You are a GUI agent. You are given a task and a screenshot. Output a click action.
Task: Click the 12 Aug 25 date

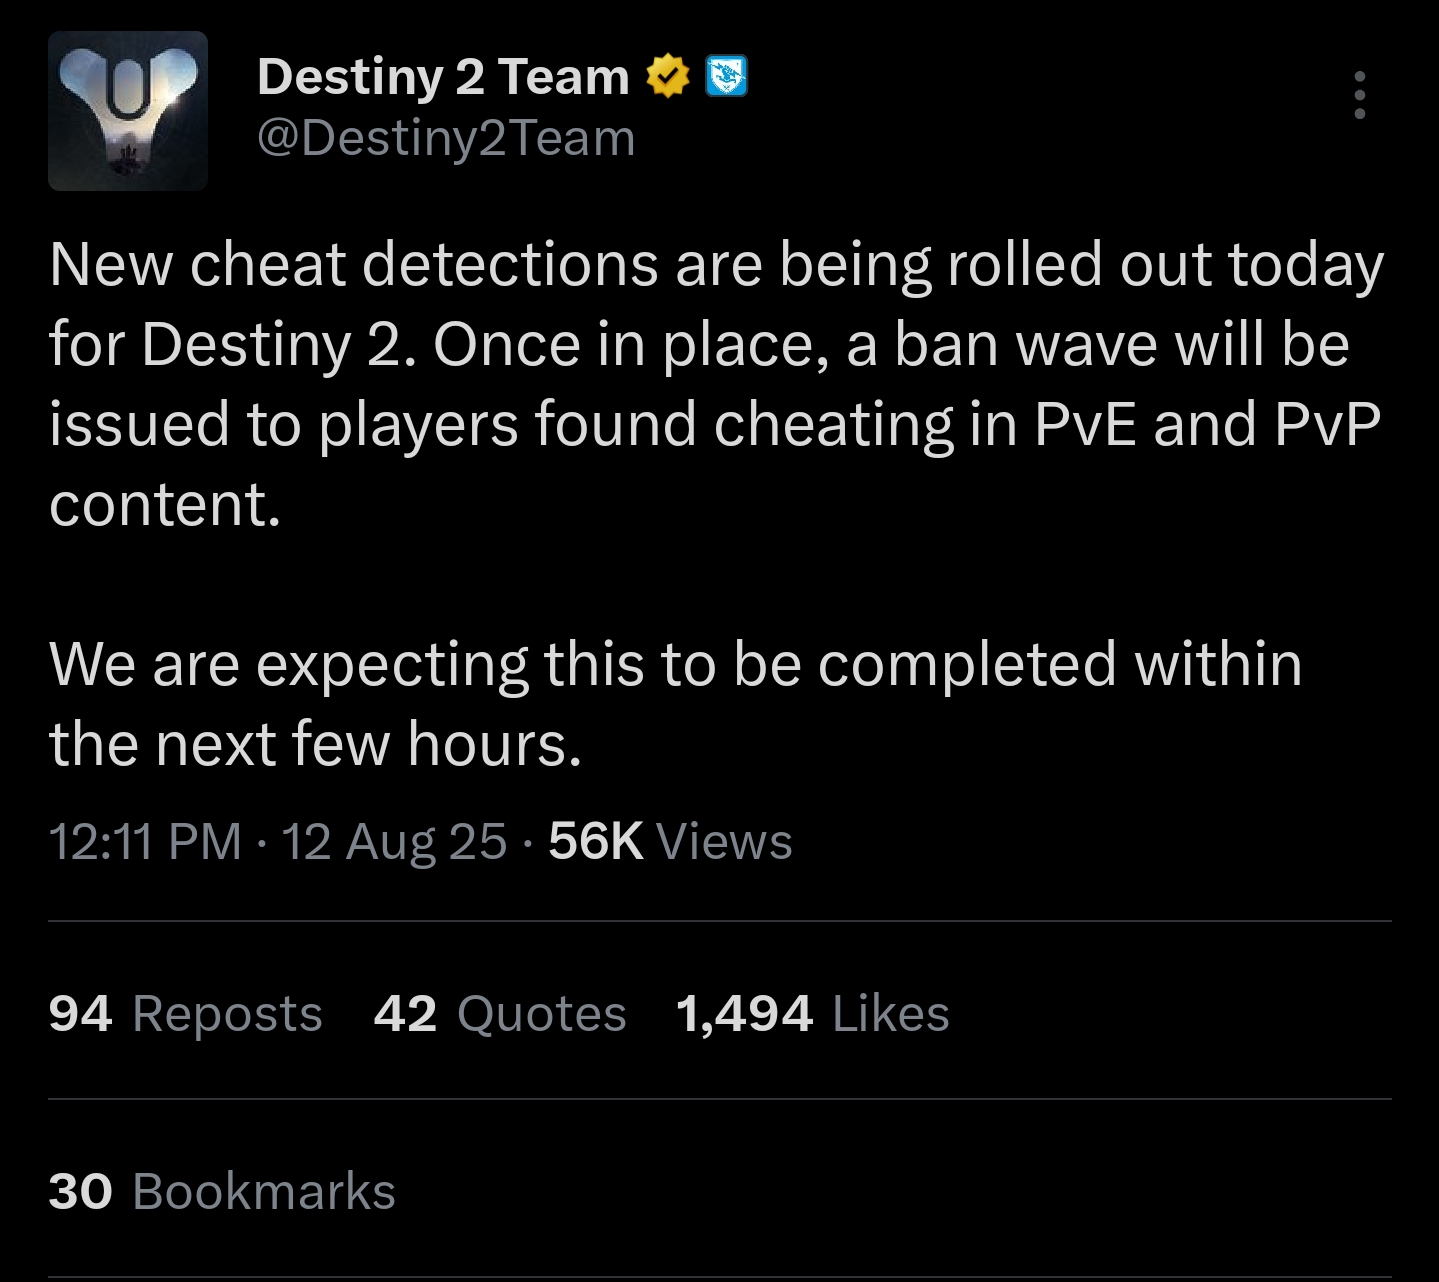tap(394, 841)
